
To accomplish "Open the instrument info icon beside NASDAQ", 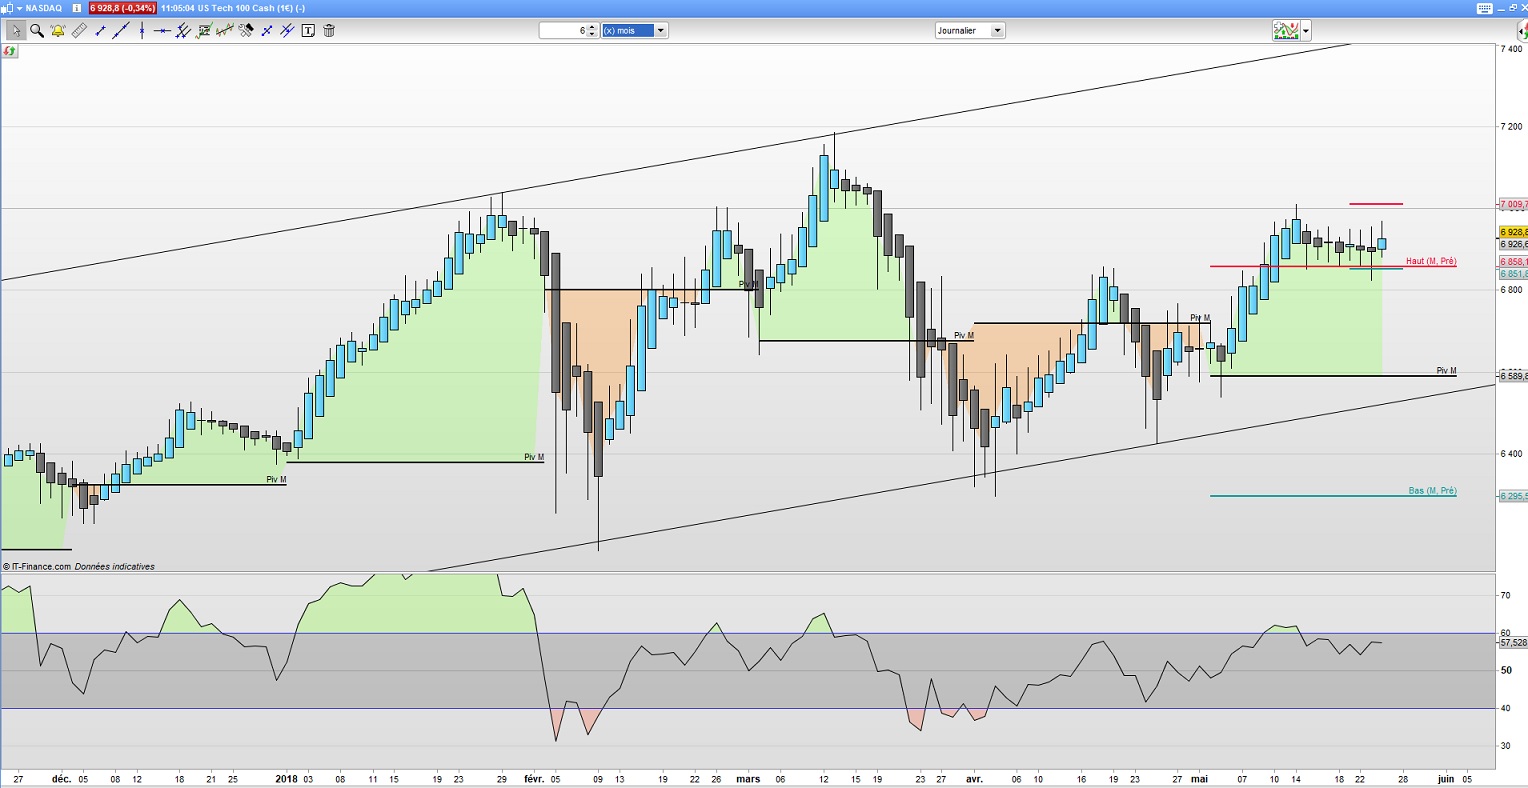I will (x=77, y=8).
